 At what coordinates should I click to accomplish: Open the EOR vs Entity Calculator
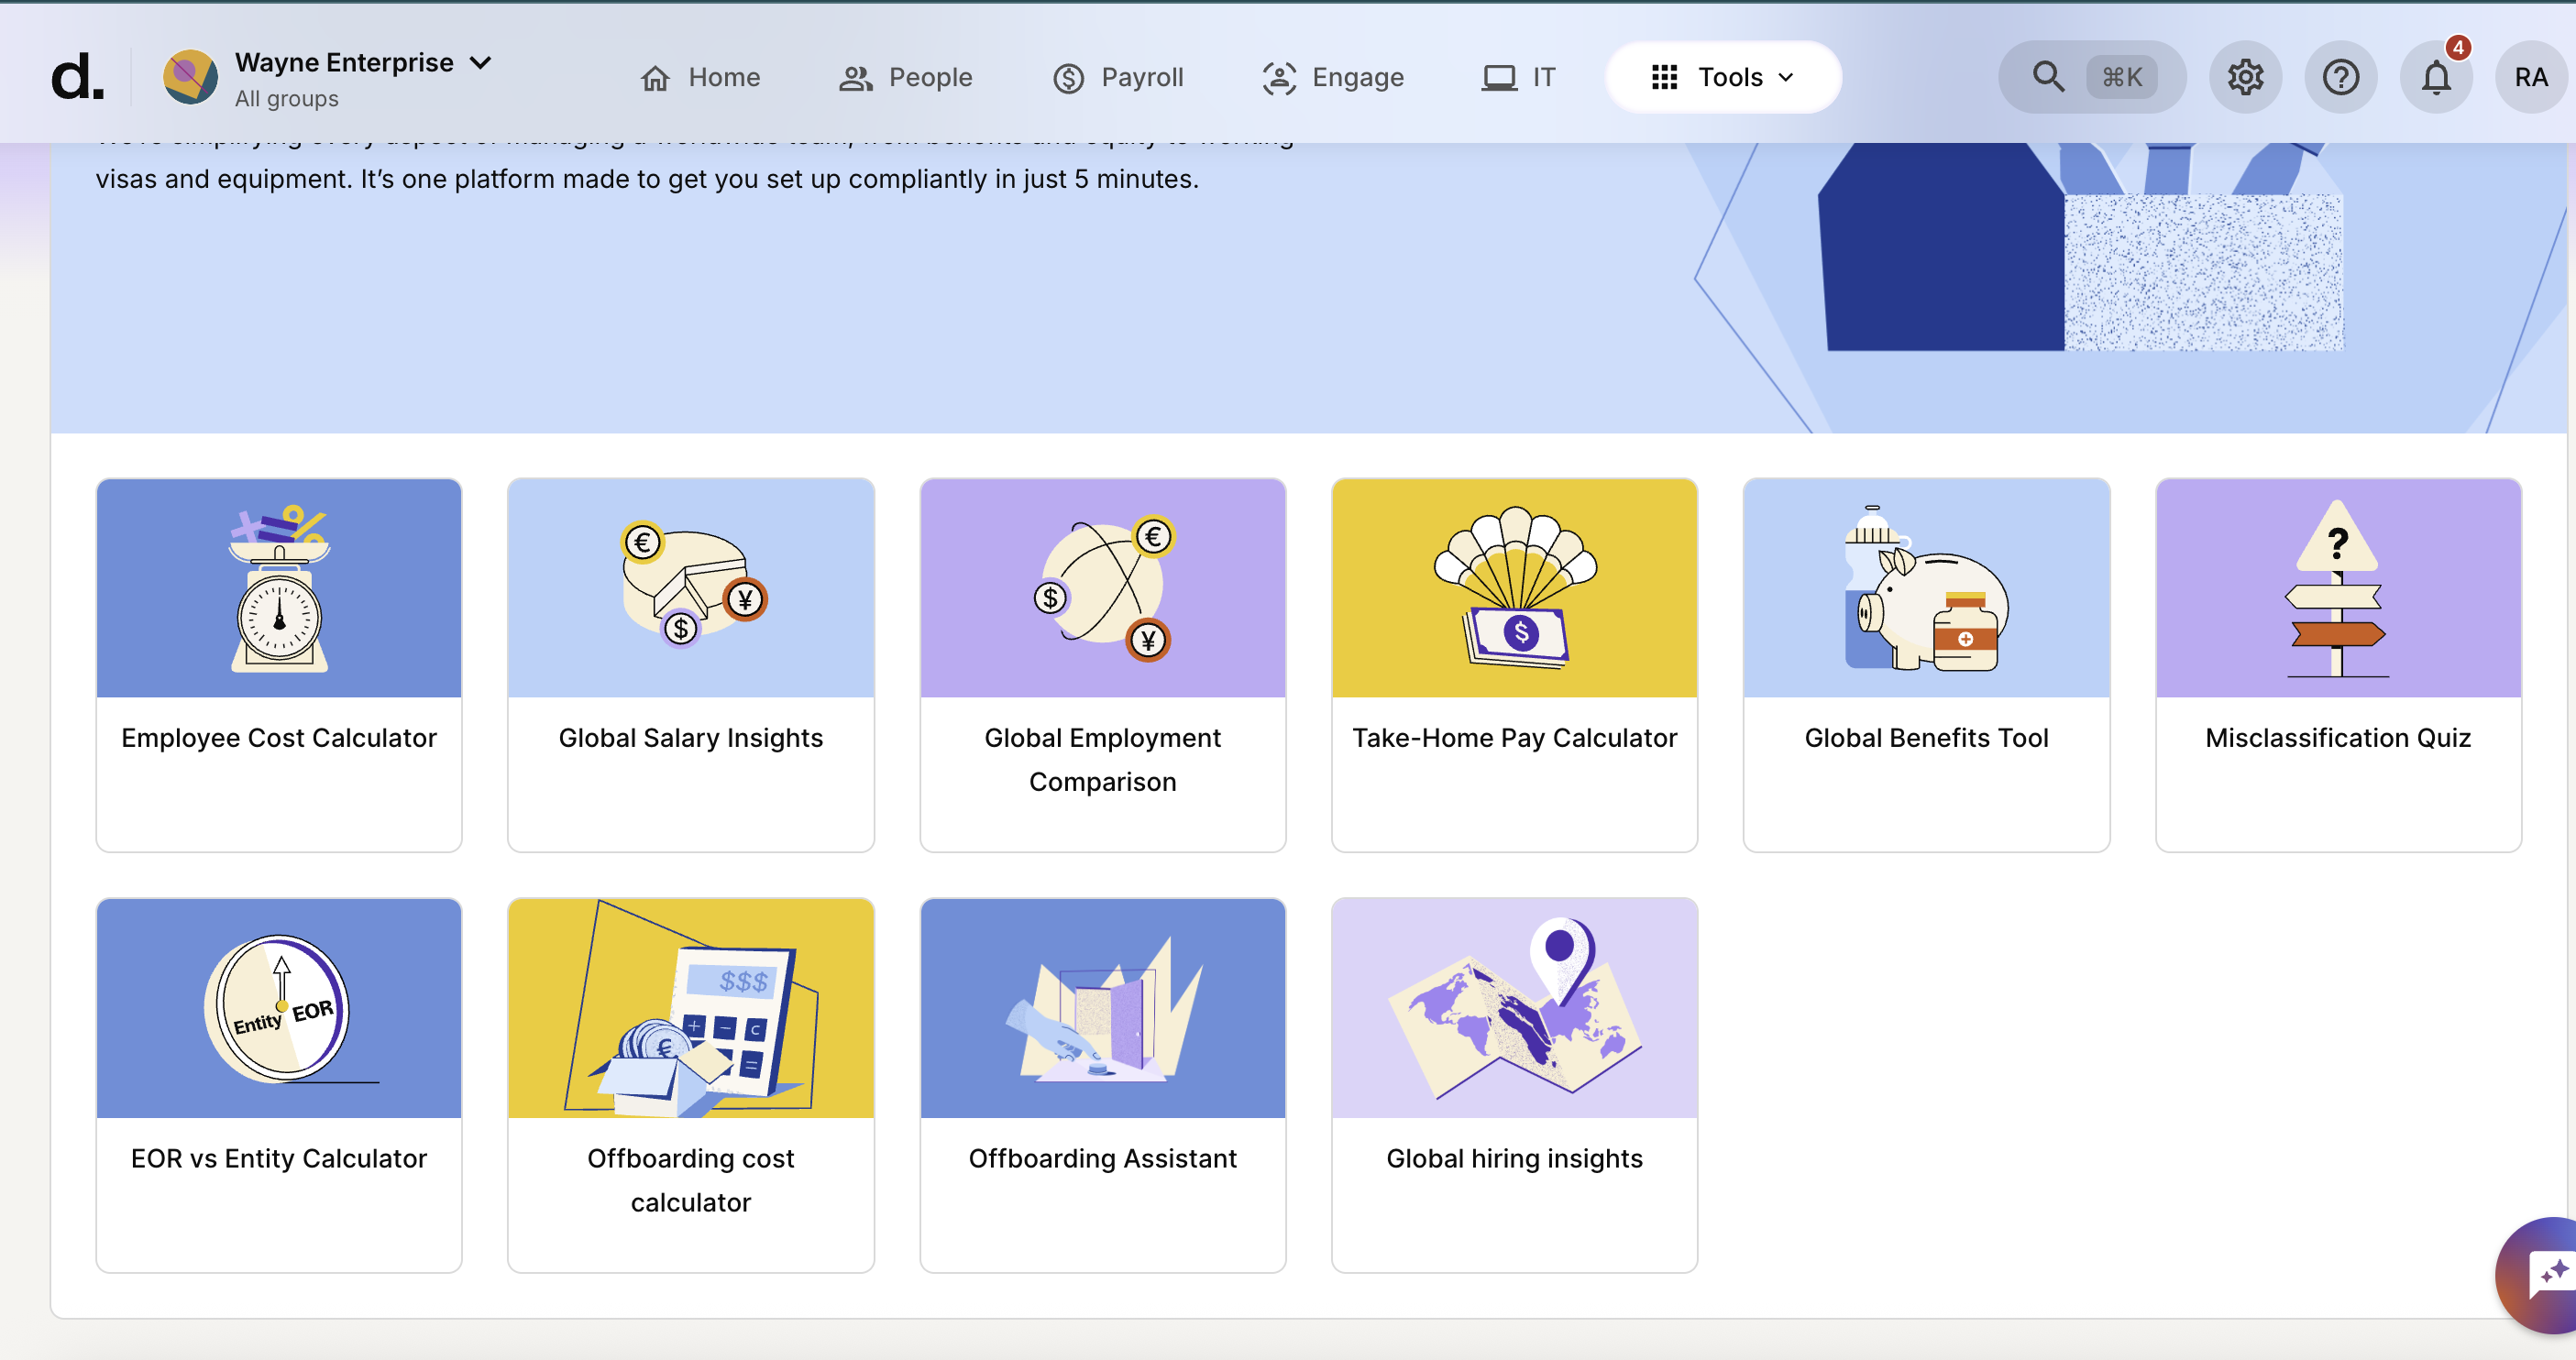pos(279,1085)
